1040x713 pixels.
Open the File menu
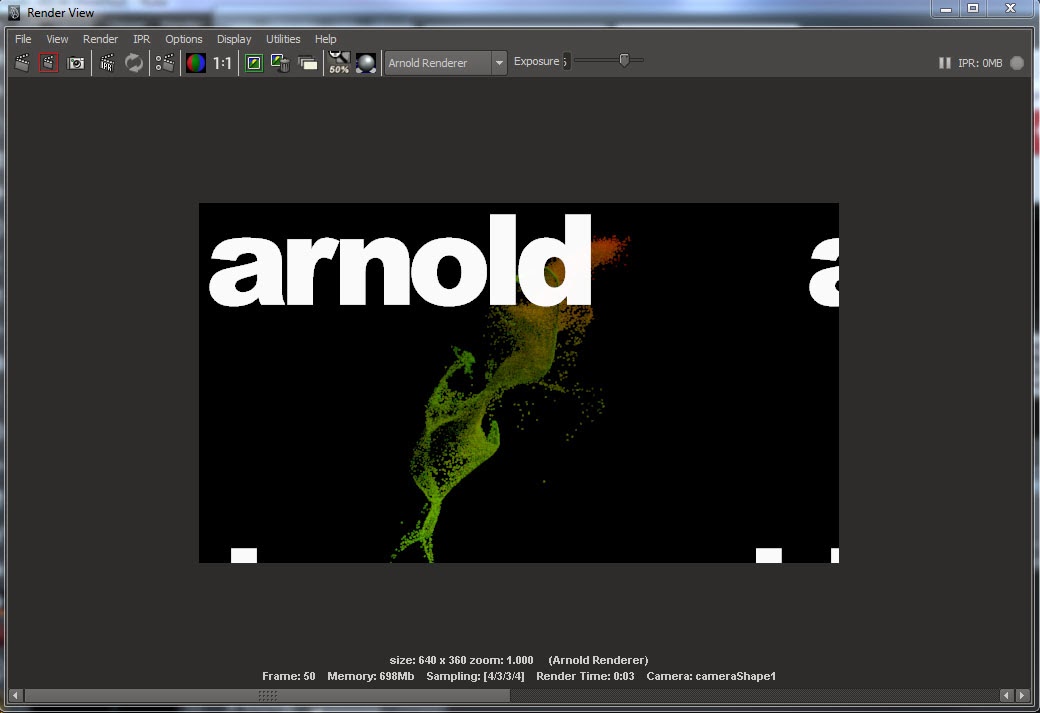23,39
